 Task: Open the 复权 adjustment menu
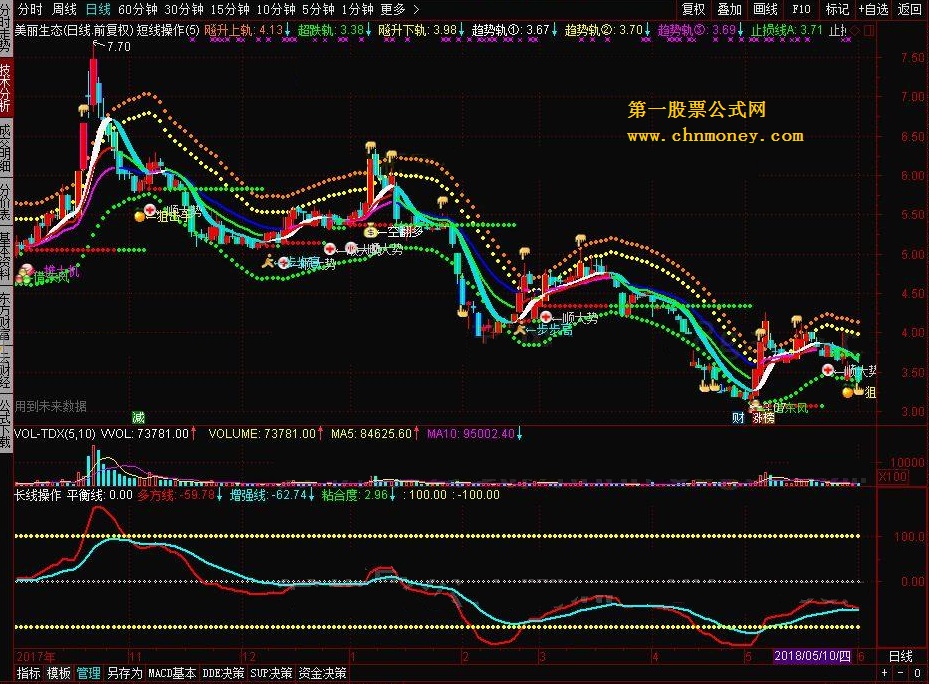tap(693, 9)
